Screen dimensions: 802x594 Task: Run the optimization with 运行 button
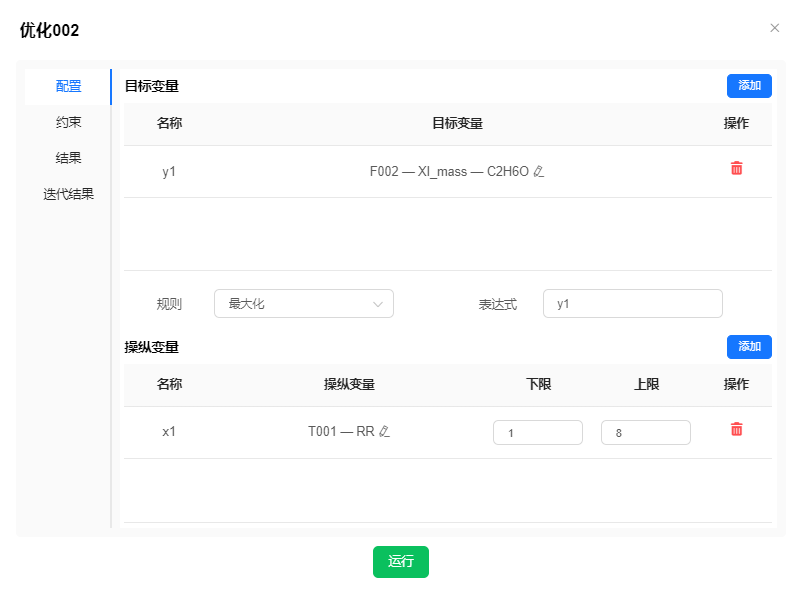pyautogui.click(x=400, y=562)
